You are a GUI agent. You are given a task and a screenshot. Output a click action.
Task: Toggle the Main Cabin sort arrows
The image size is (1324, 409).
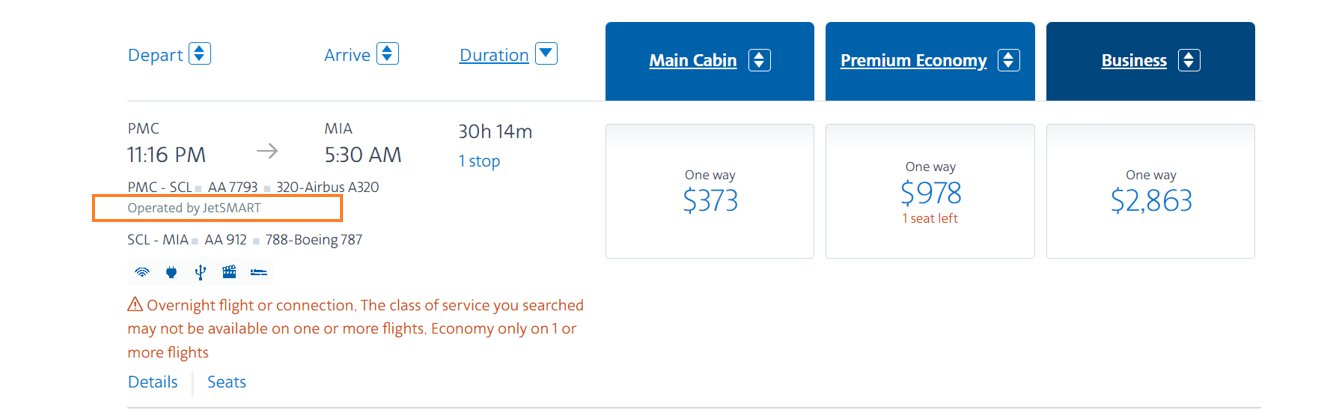[760, 60]
